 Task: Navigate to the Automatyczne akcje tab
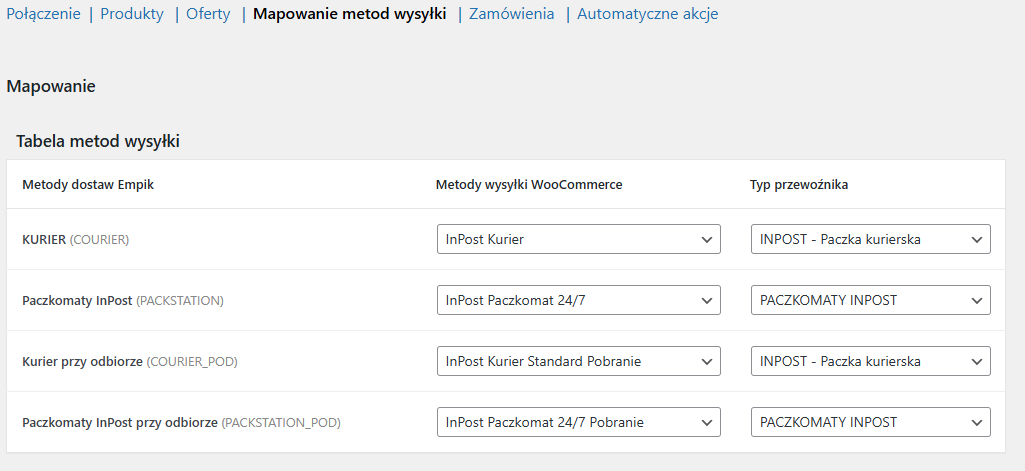(x=647, y=14)
